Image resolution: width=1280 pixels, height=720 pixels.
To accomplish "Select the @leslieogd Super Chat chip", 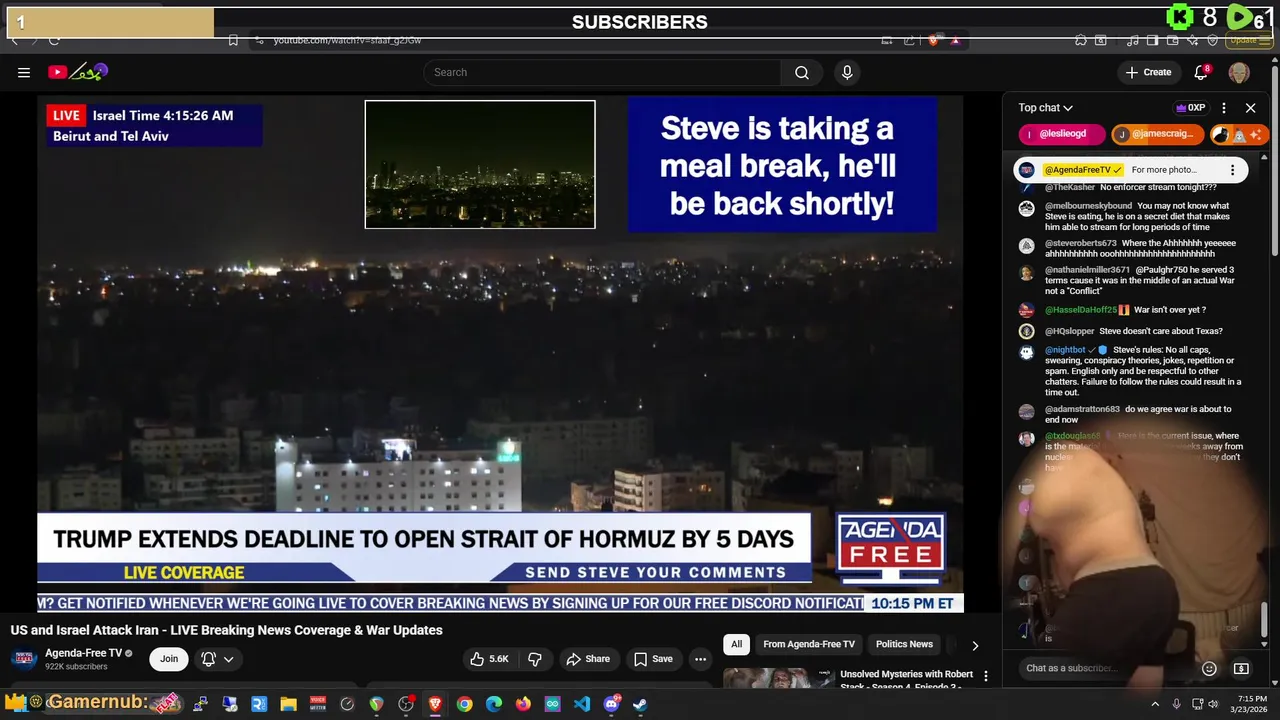I will pyautogui.click(x=1062, y=134).
